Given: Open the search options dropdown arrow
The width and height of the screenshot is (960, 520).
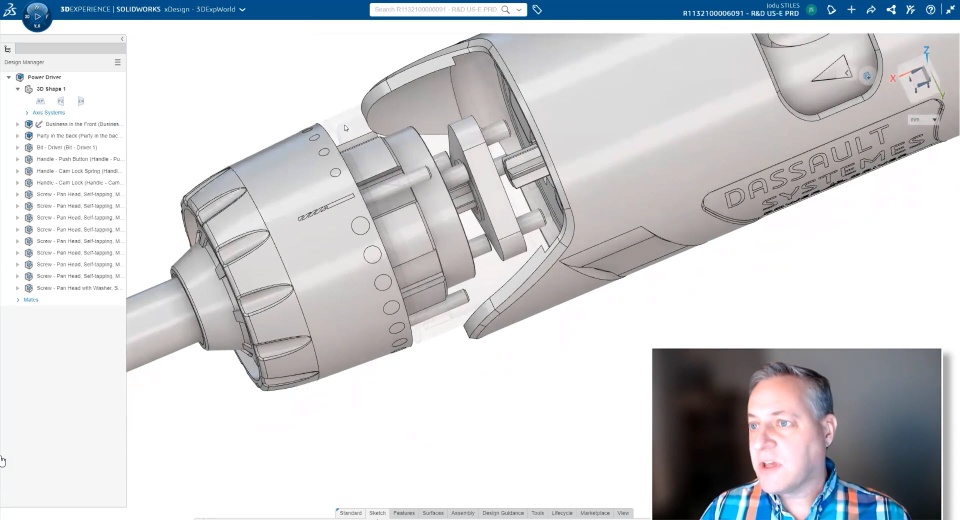Looking at the screenshot, I should [519, 10].
